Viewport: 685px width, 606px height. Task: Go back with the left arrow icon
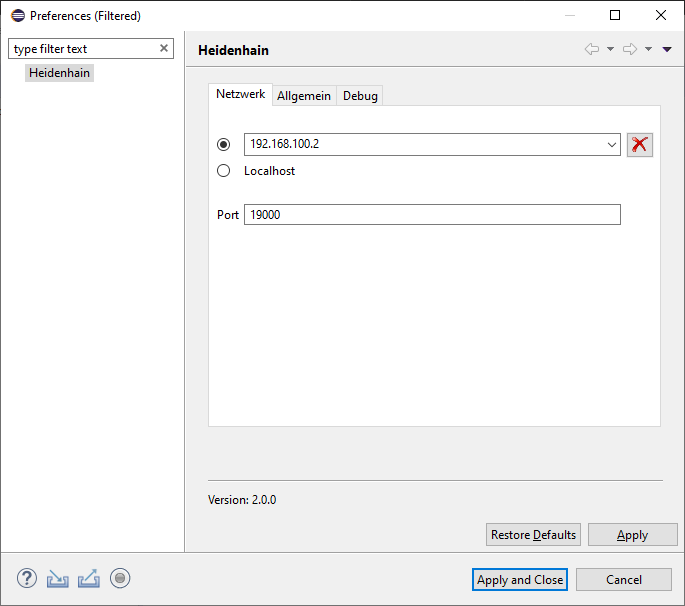tap(592, 49)
